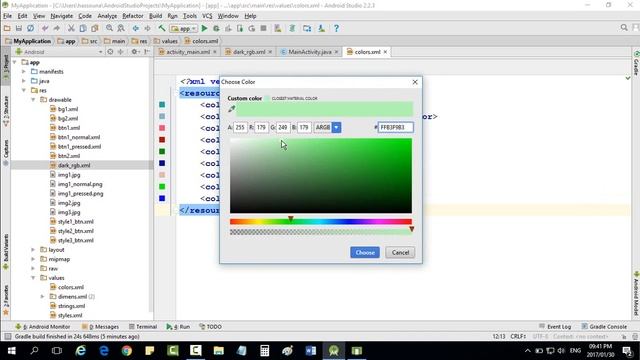The image size is (640, 360).
Task: Open the Event Log panel
Action: [555, 327]
